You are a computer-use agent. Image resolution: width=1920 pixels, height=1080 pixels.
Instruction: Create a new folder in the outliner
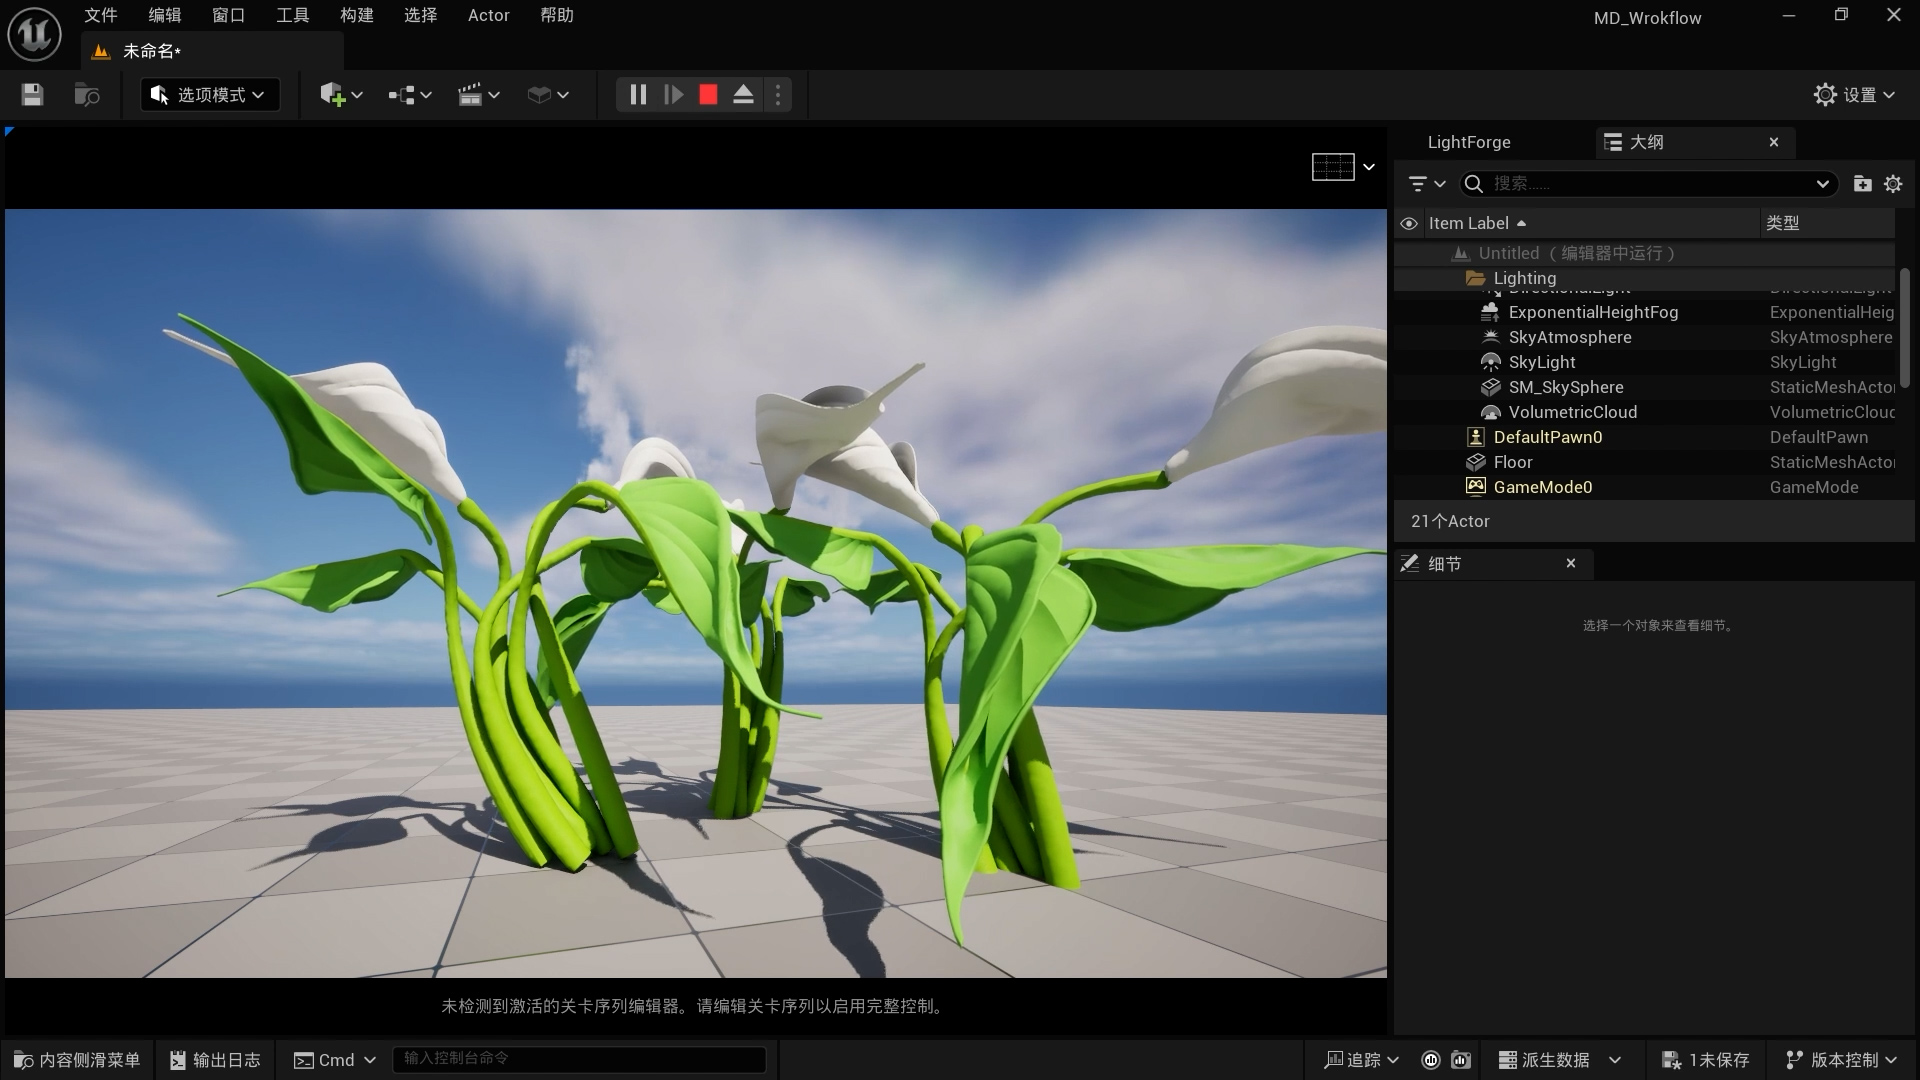click(x=1862, y=184)
